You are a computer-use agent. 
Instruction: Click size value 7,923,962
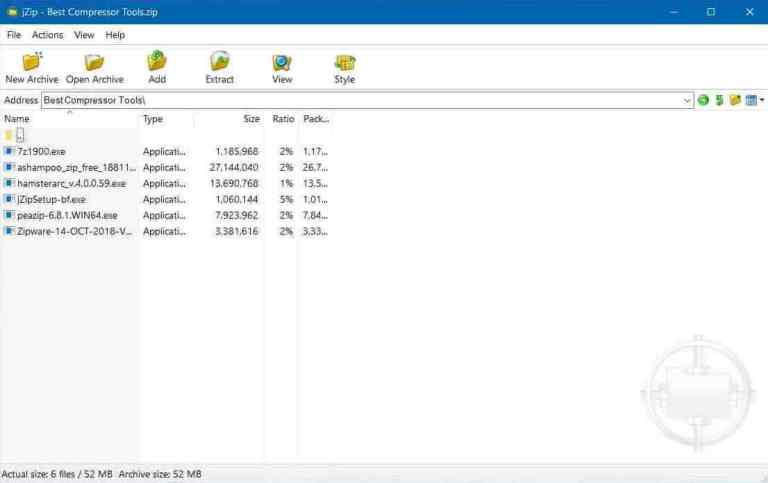click(237, 216)
